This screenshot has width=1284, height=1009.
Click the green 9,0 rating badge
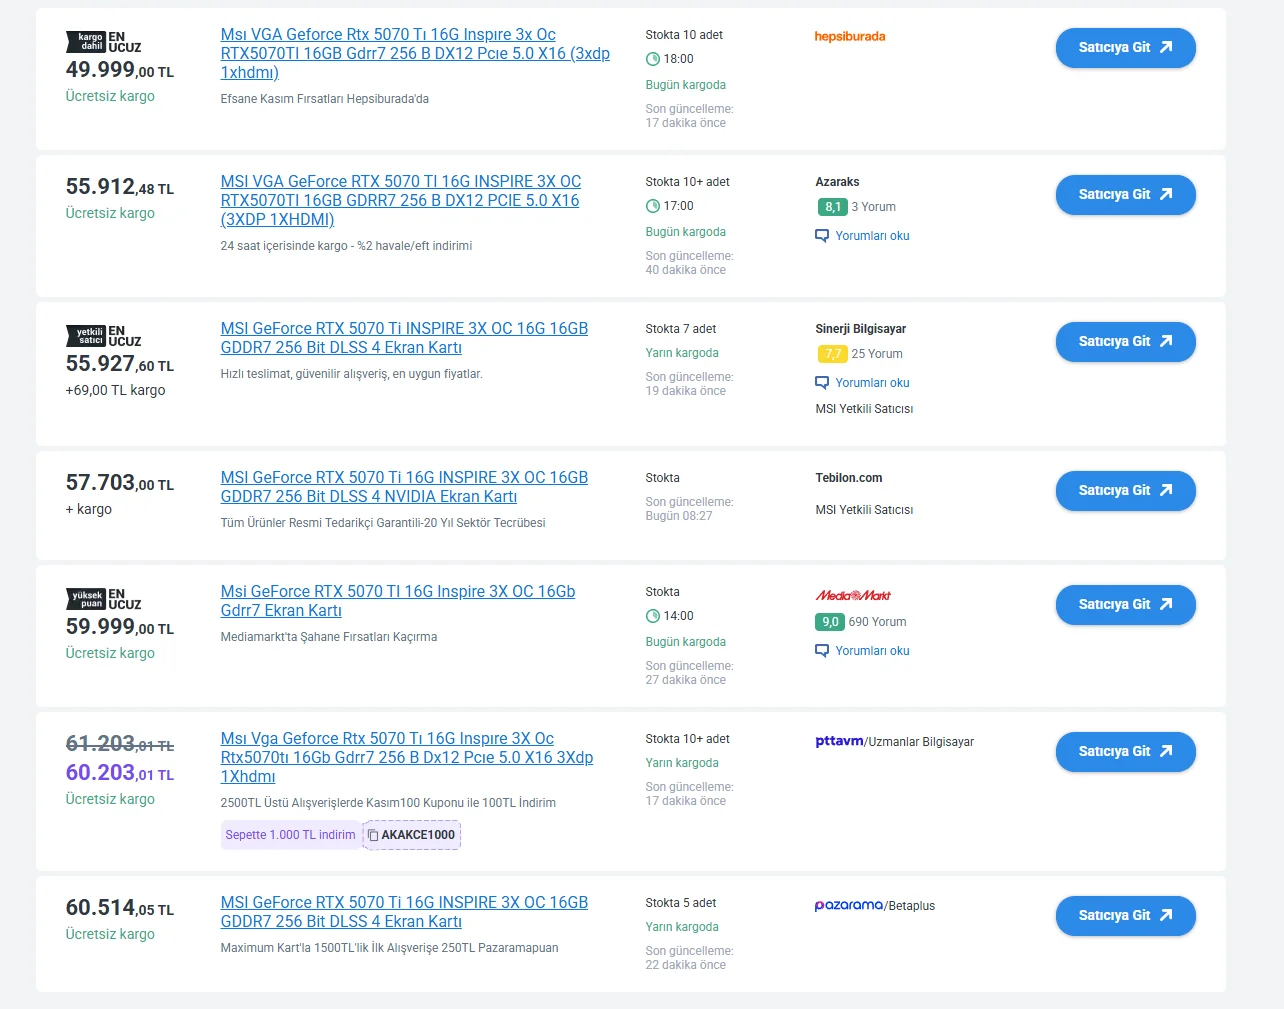[831, 622]
